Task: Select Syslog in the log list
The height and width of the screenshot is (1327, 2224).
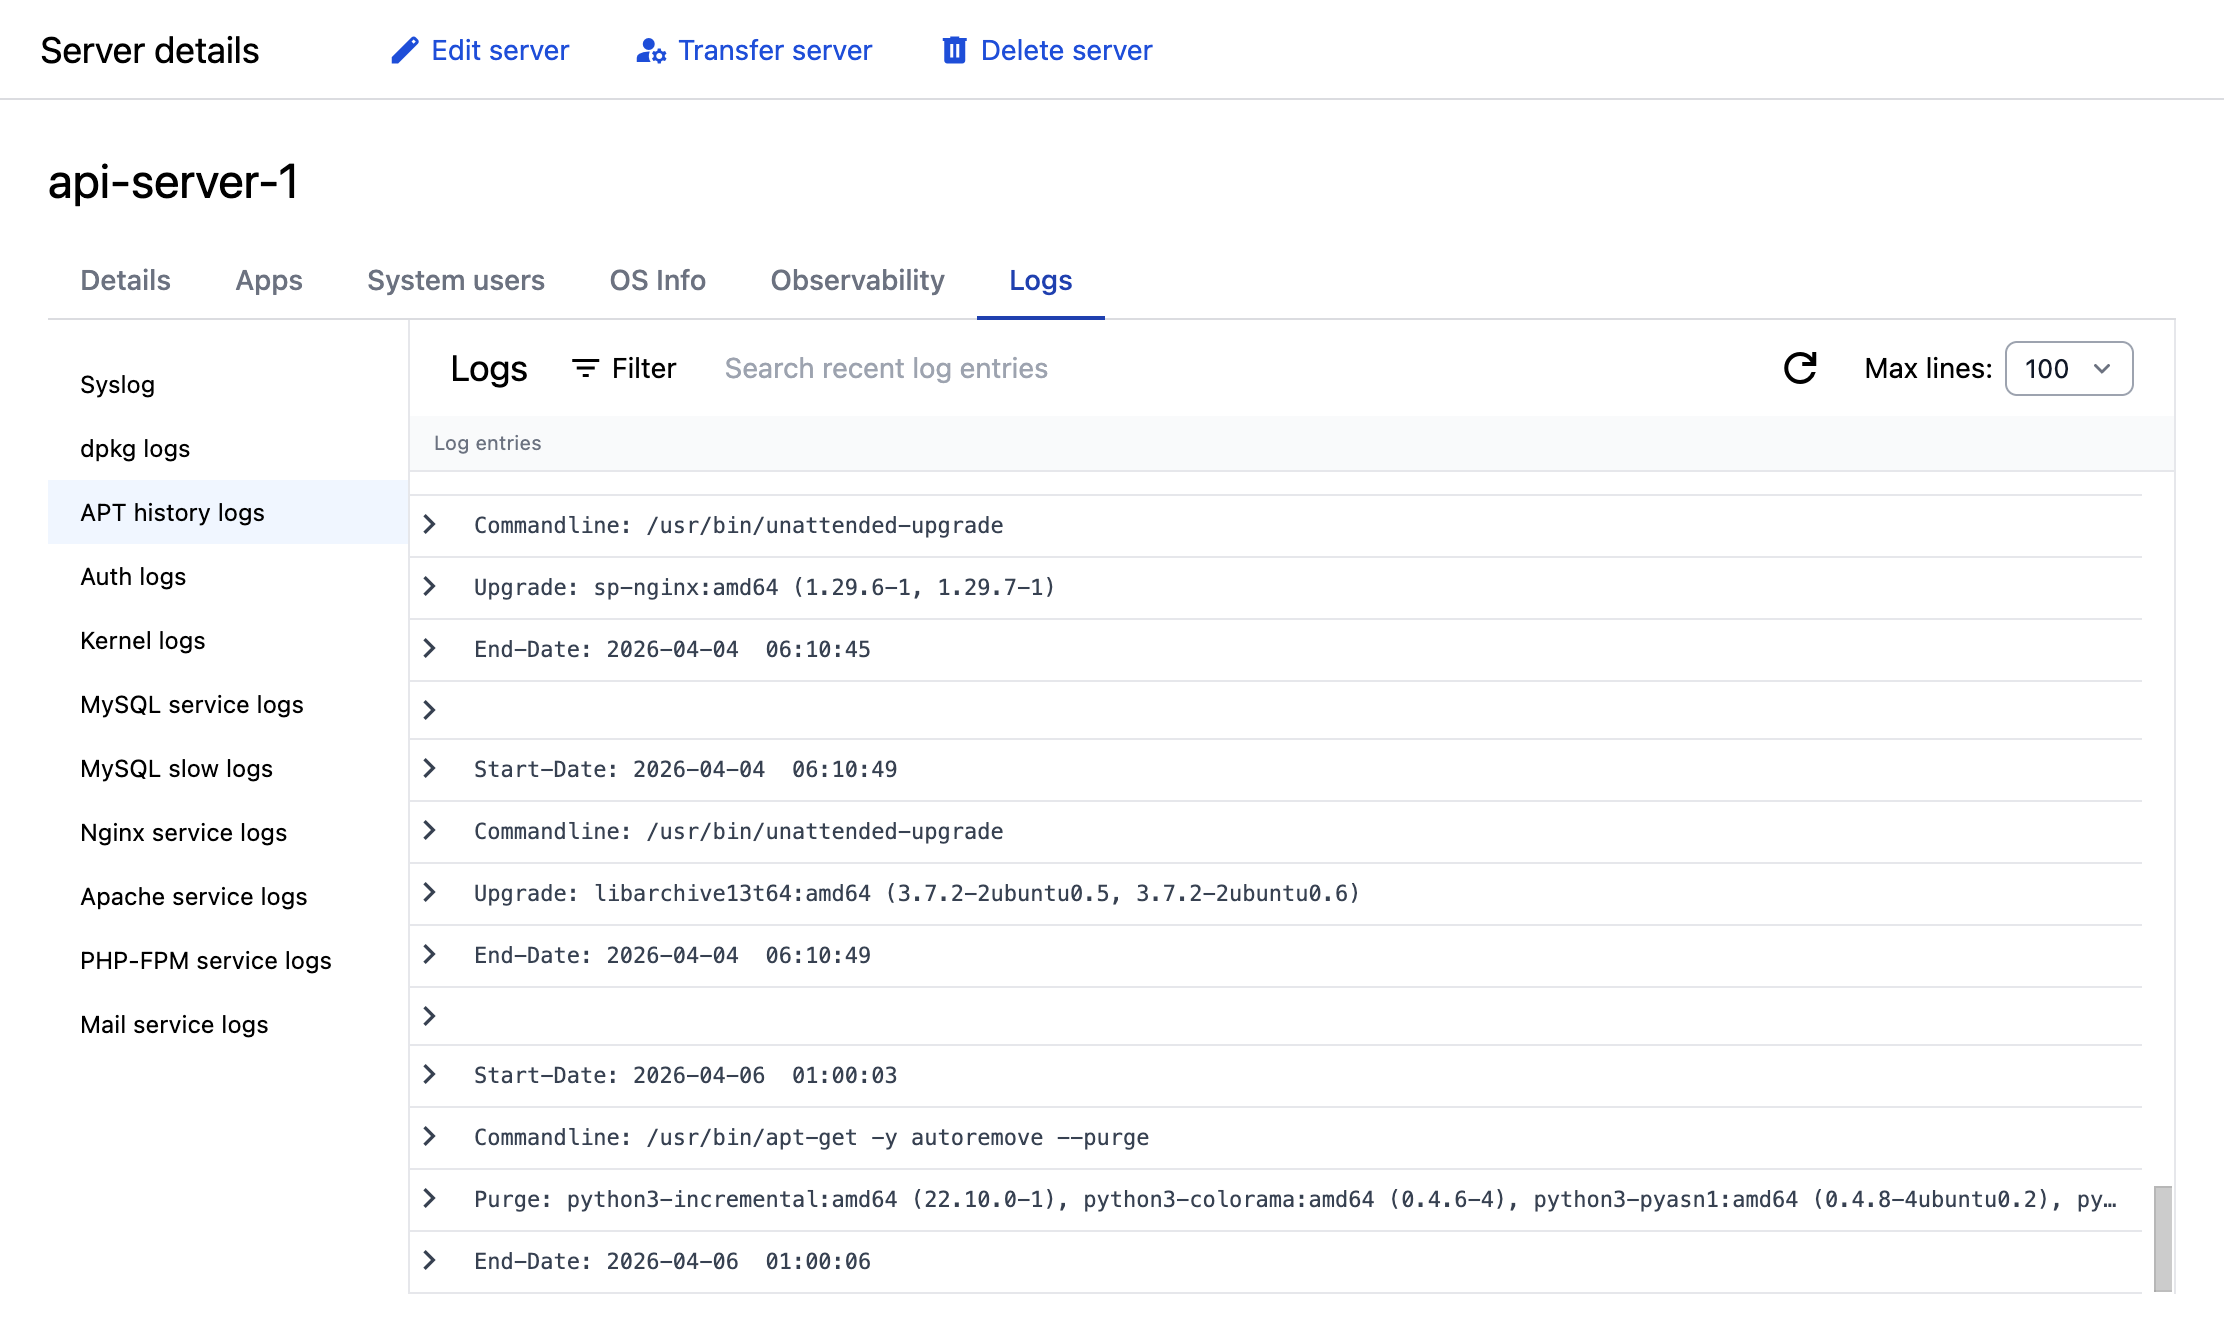Action: (117, 384)
